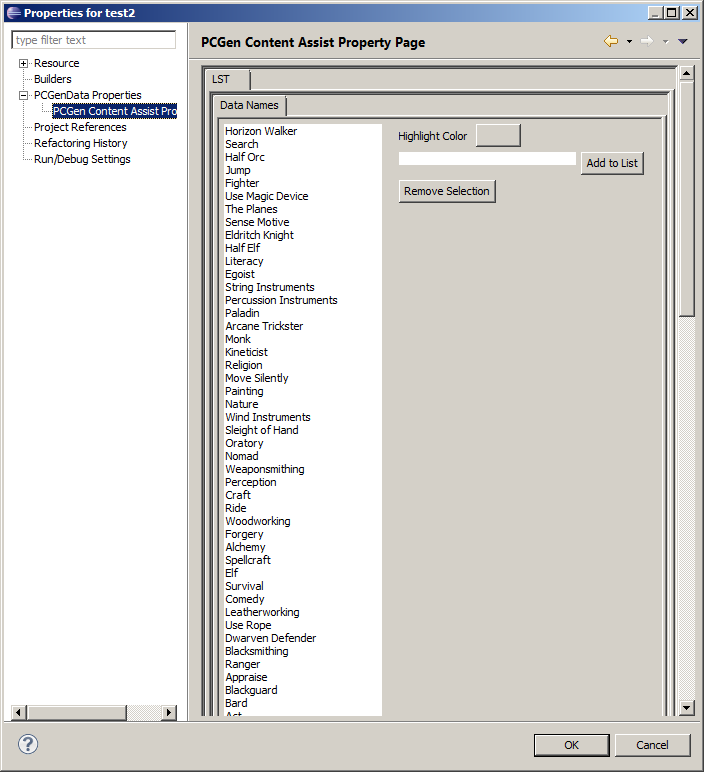Select Monk entry
Image resolution: width=704 pixels, height=772 pixels.
238,339
